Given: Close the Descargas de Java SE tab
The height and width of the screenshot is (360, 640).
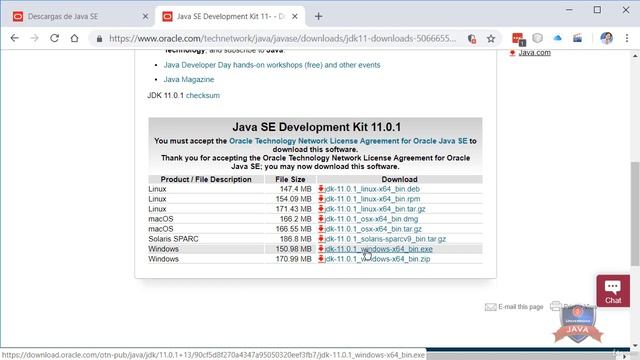Looking at the screenshot, I should click(145, 16).
